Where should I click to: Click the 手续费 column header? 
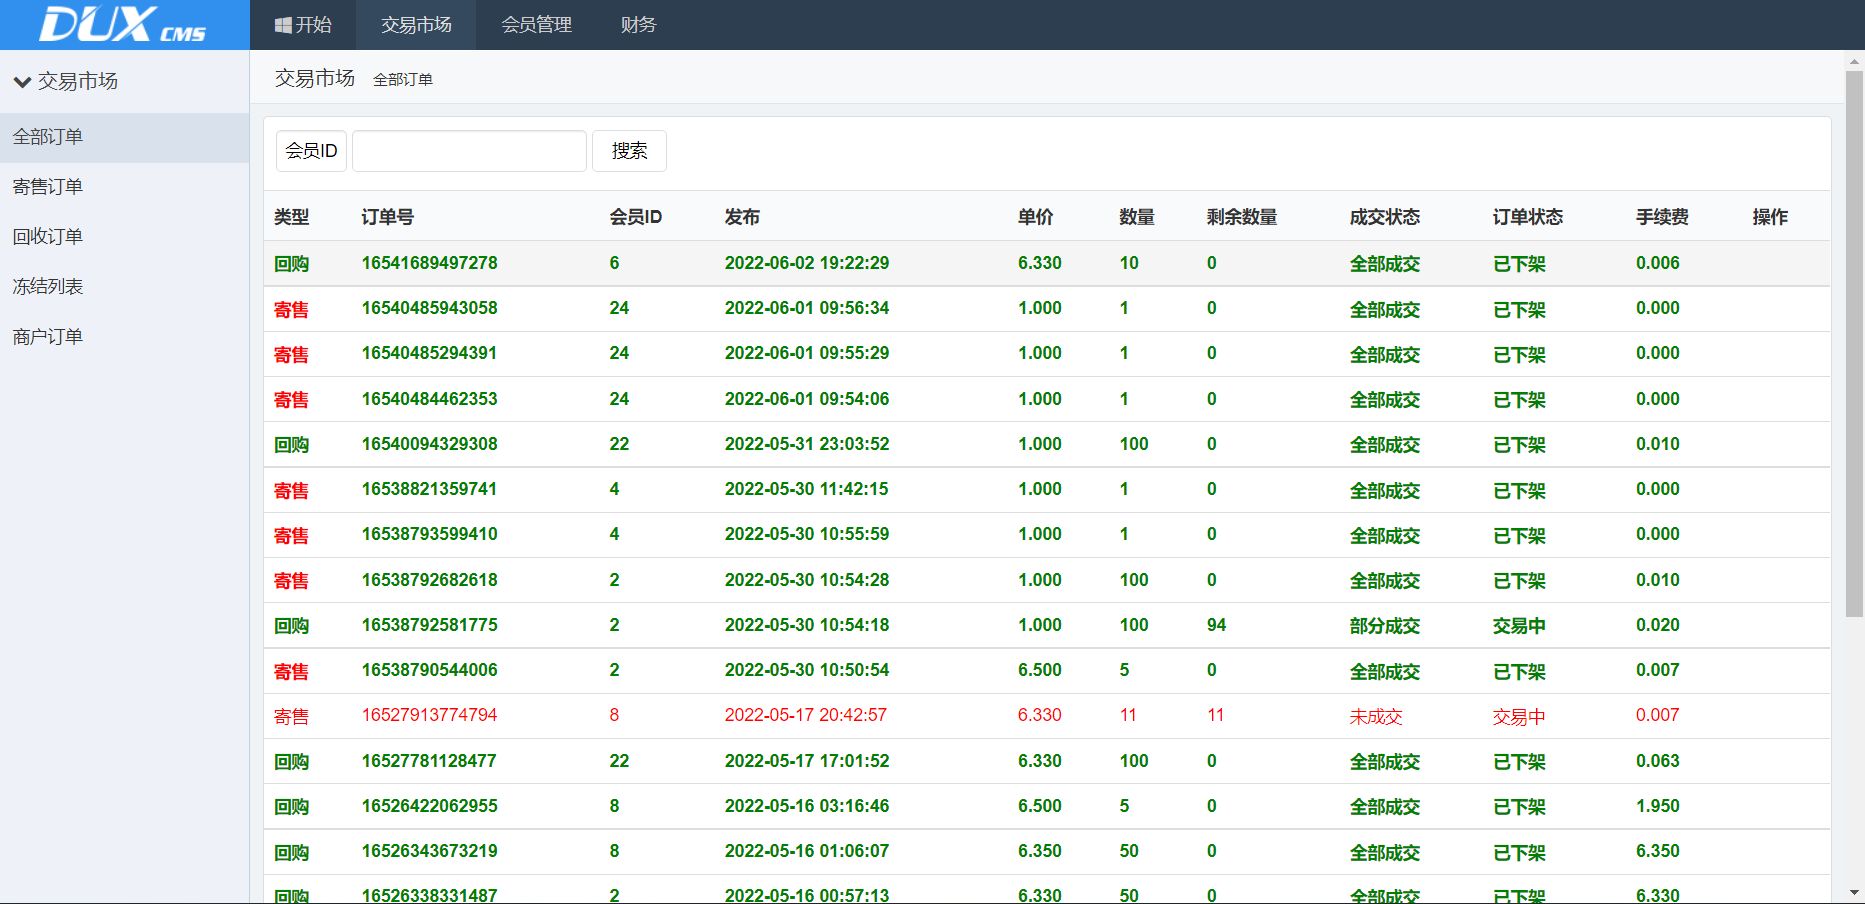pos(1662,217)
